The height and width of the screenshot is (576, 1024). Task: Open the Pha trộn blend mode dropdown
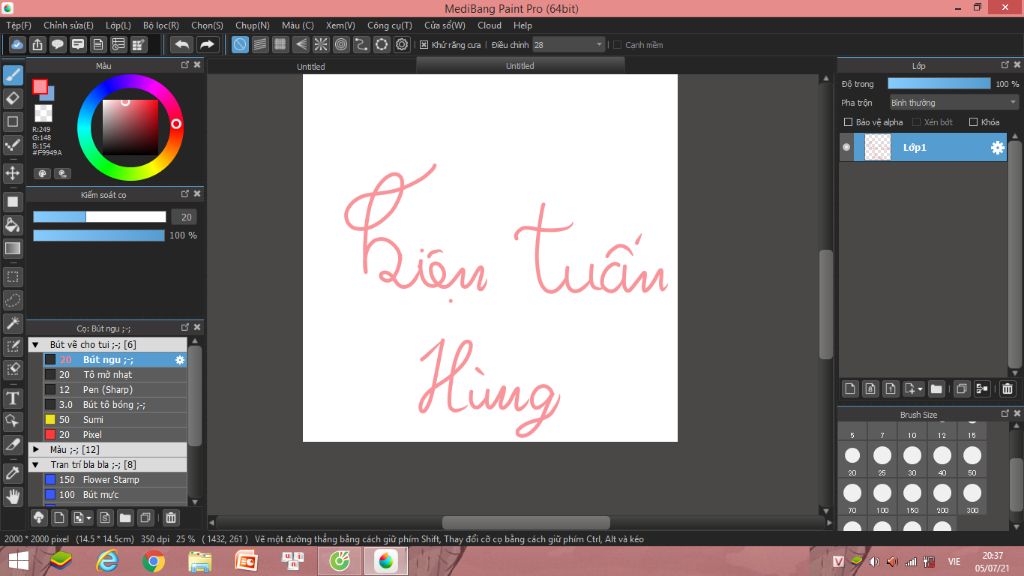(x=953, y=103)
